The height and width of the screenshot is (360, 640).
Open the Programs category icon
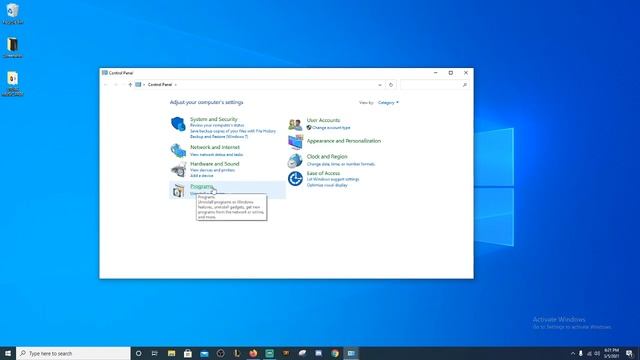coord(178,191)
